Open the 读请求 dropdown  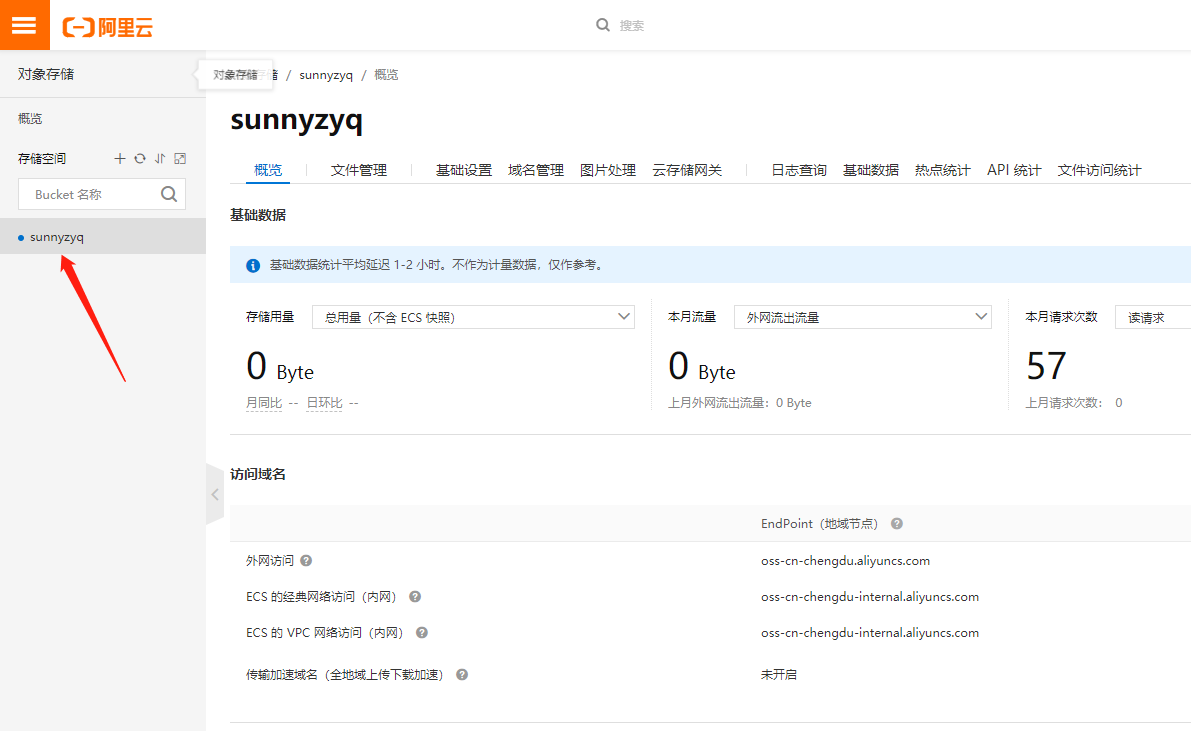pos(1153,317)
